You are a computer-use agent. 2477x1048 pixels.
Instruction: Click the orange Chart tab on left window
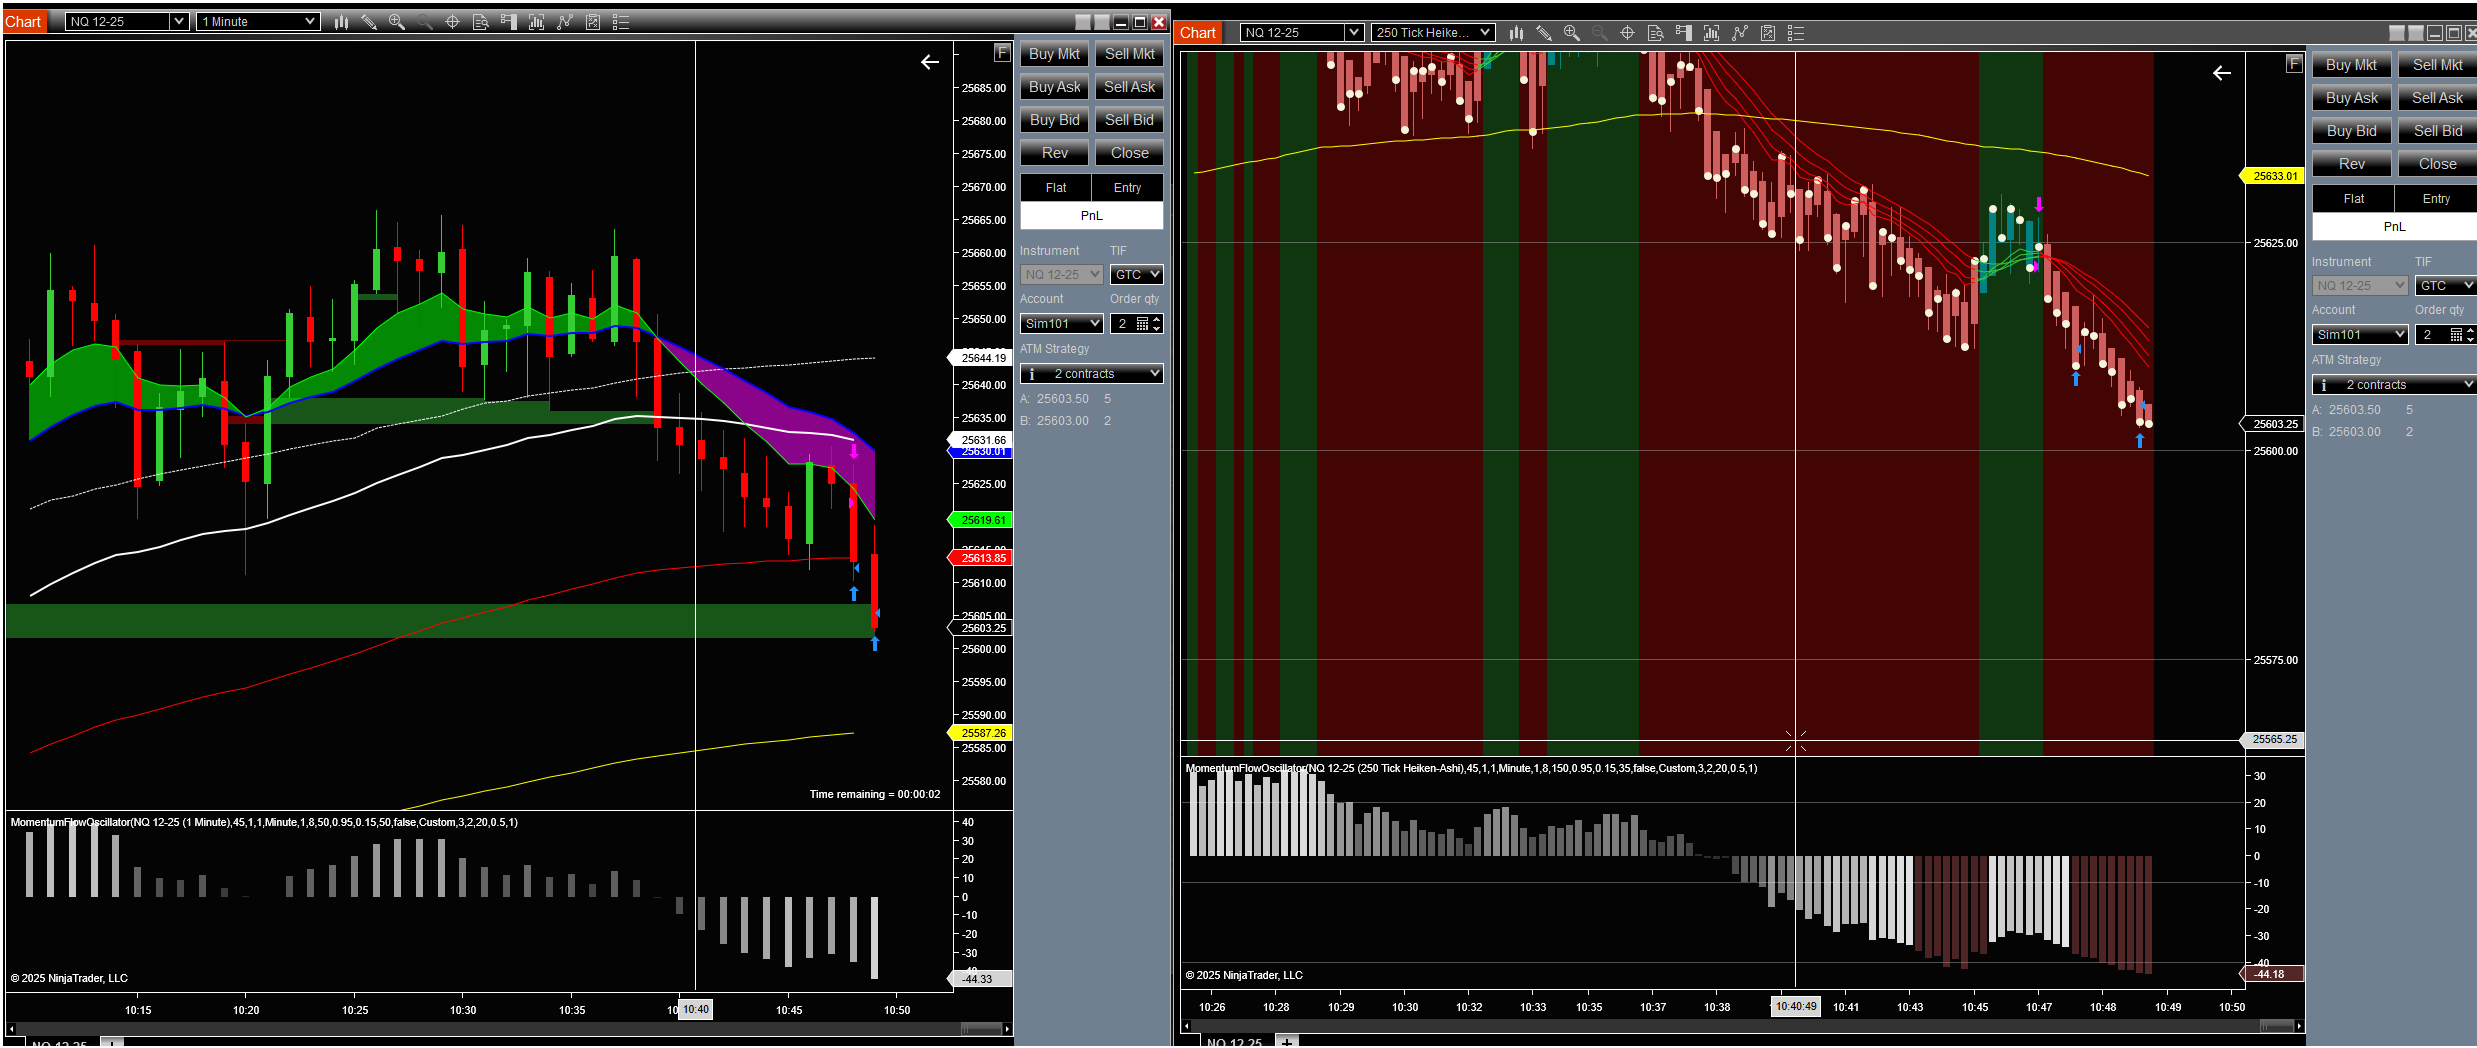[x=24, y=22]
